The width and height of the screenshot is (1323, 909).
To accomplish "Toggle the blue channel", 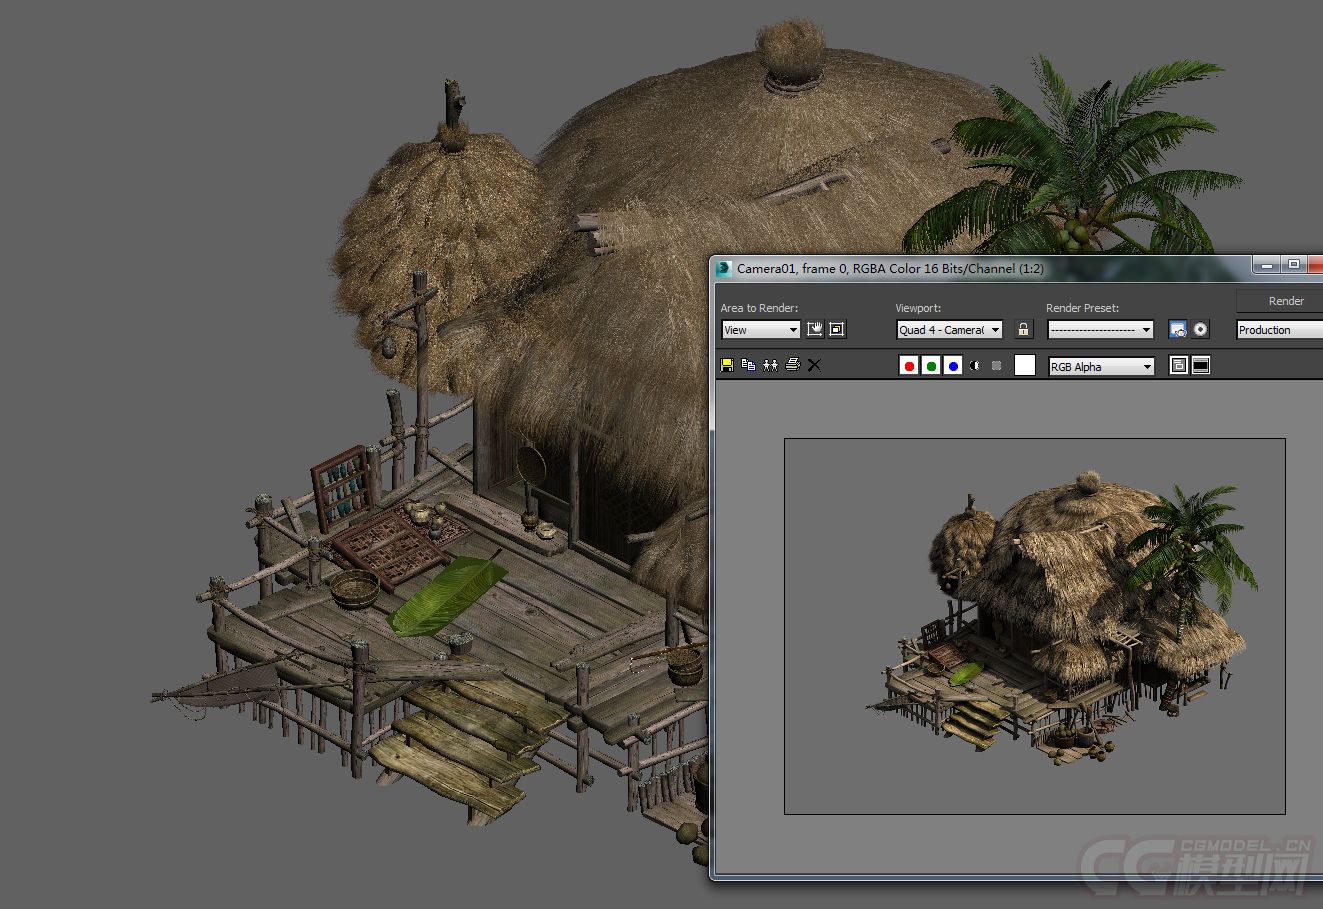I will click(x=953, y=366).
